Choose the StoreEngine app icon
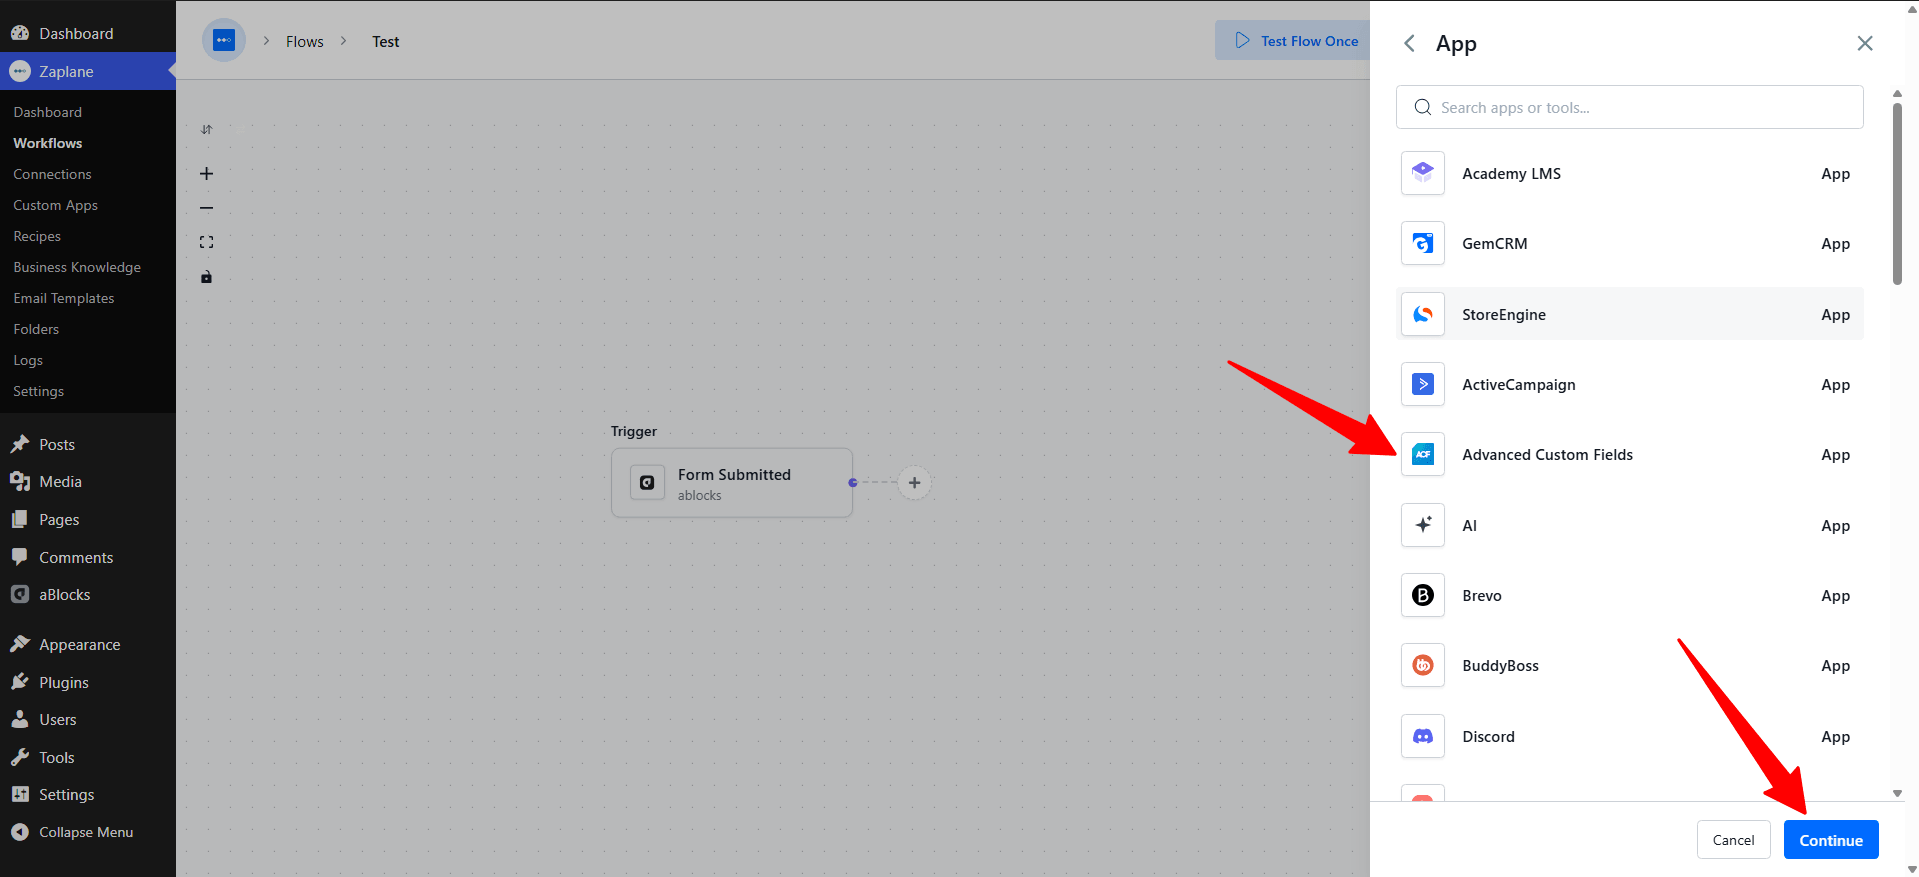This screenshot has height=877, width=1919. (x=1423, y=314)
